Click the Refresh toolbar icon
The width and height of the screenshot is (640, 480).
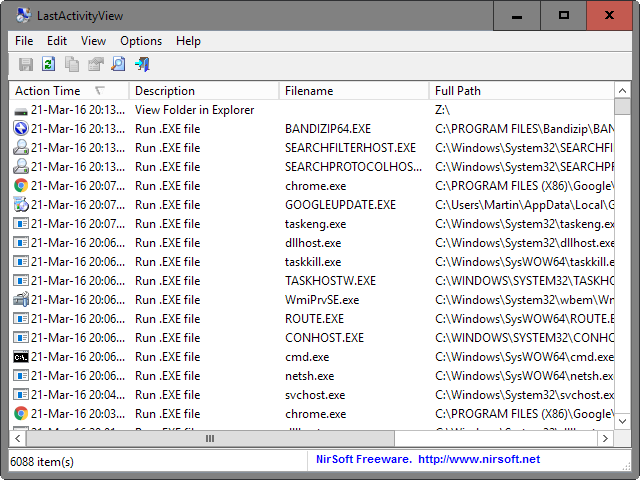click(x=49, y=64)
